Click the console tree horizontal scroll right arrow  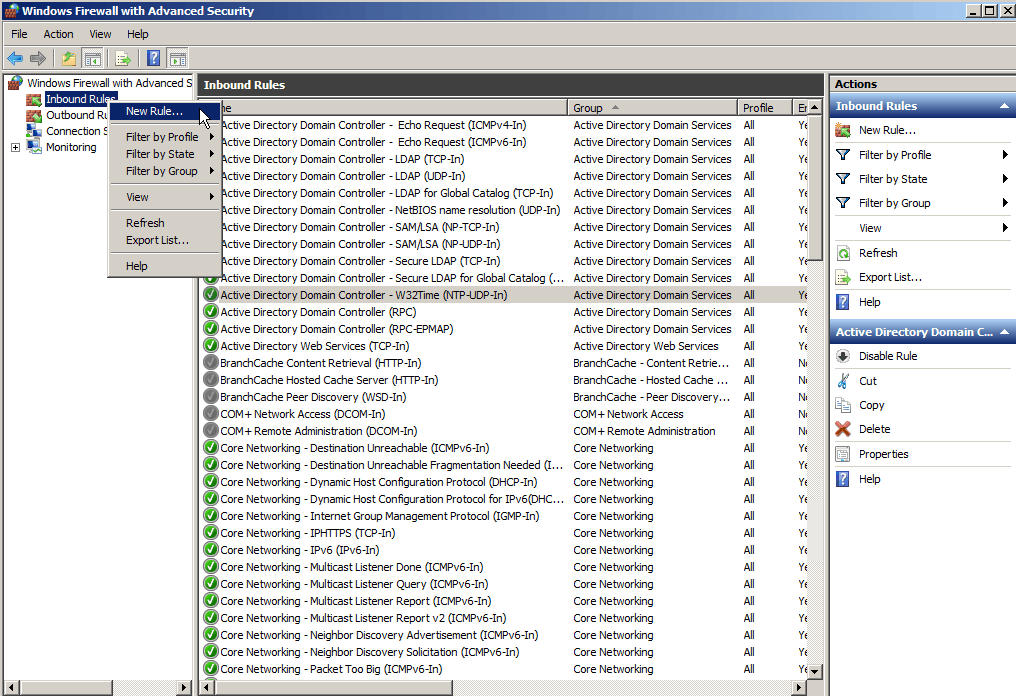[185, 687]
